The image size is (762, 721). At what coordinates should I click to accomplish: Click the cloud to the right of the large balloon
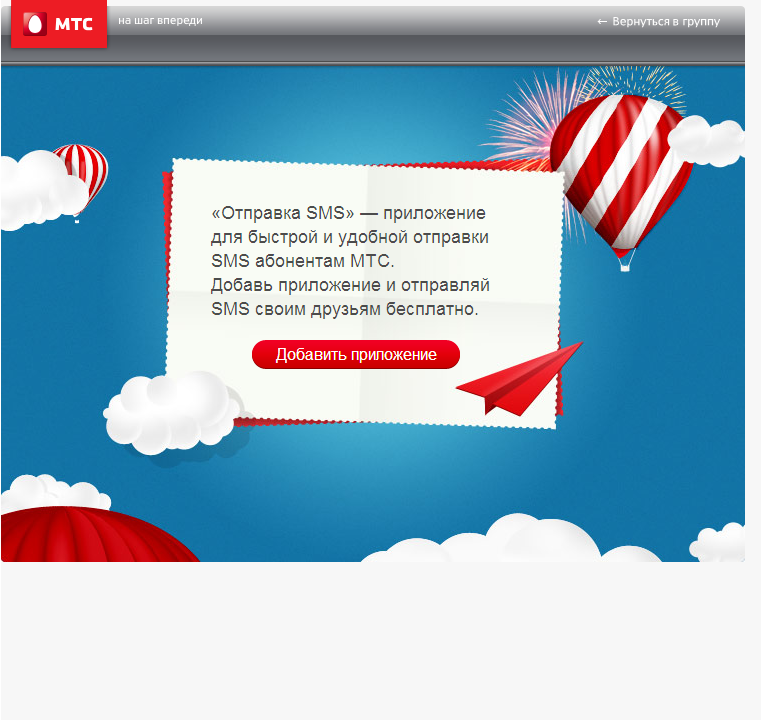click(x=708, y=140)
